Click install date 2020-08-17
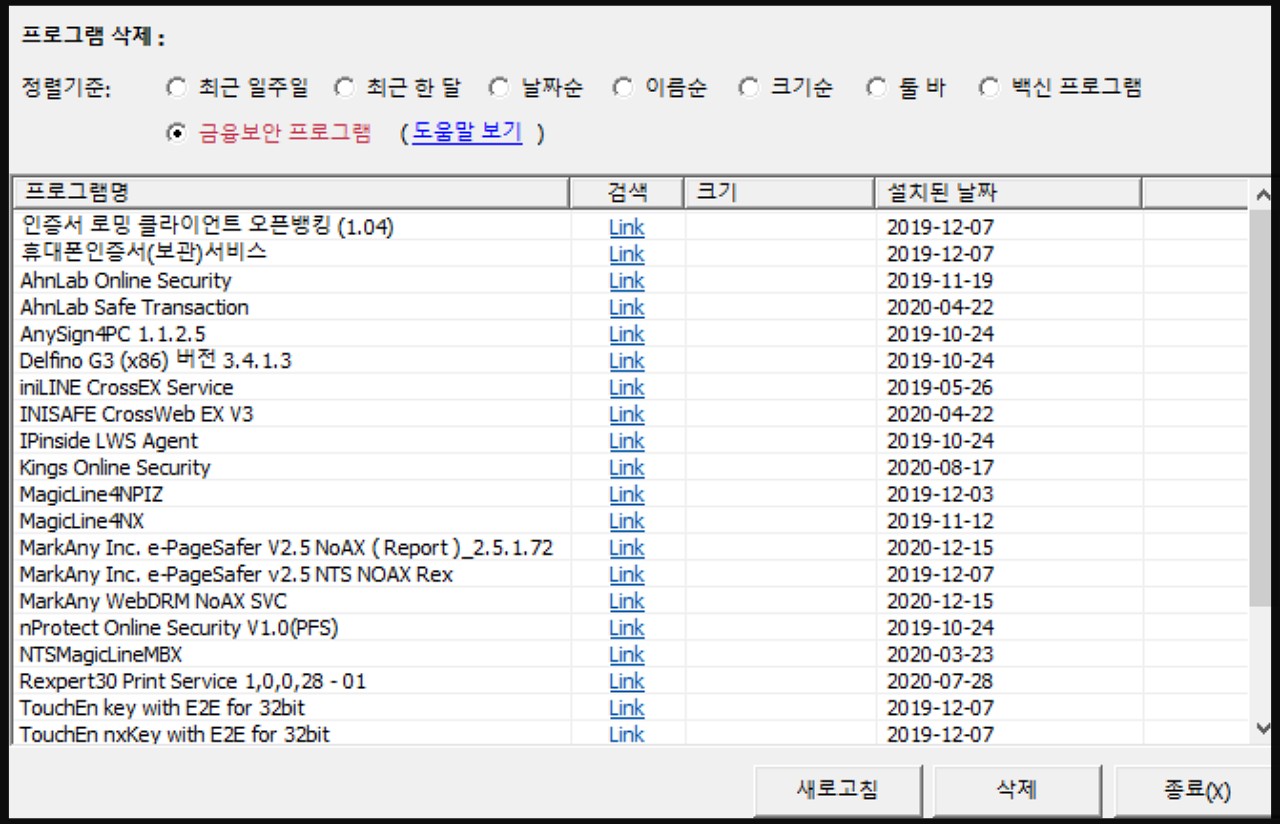Image resolution: width=1280 pixels, height=824 pixels. [940, 468]
